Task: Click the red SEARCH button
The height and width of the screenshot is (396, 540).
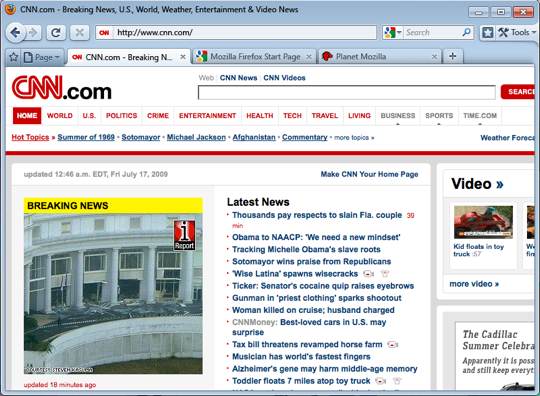Action: pyautogui.click(x=518, y=92)
